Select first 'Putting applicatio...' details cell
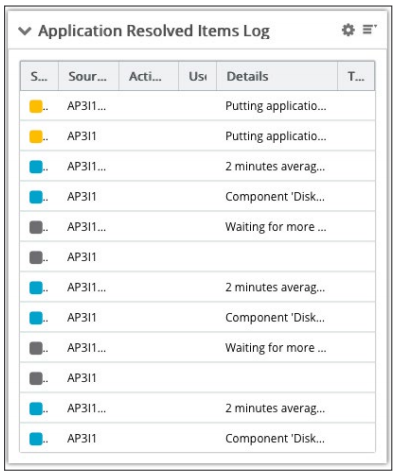The image size is (397, 476). tap(276, 106)
